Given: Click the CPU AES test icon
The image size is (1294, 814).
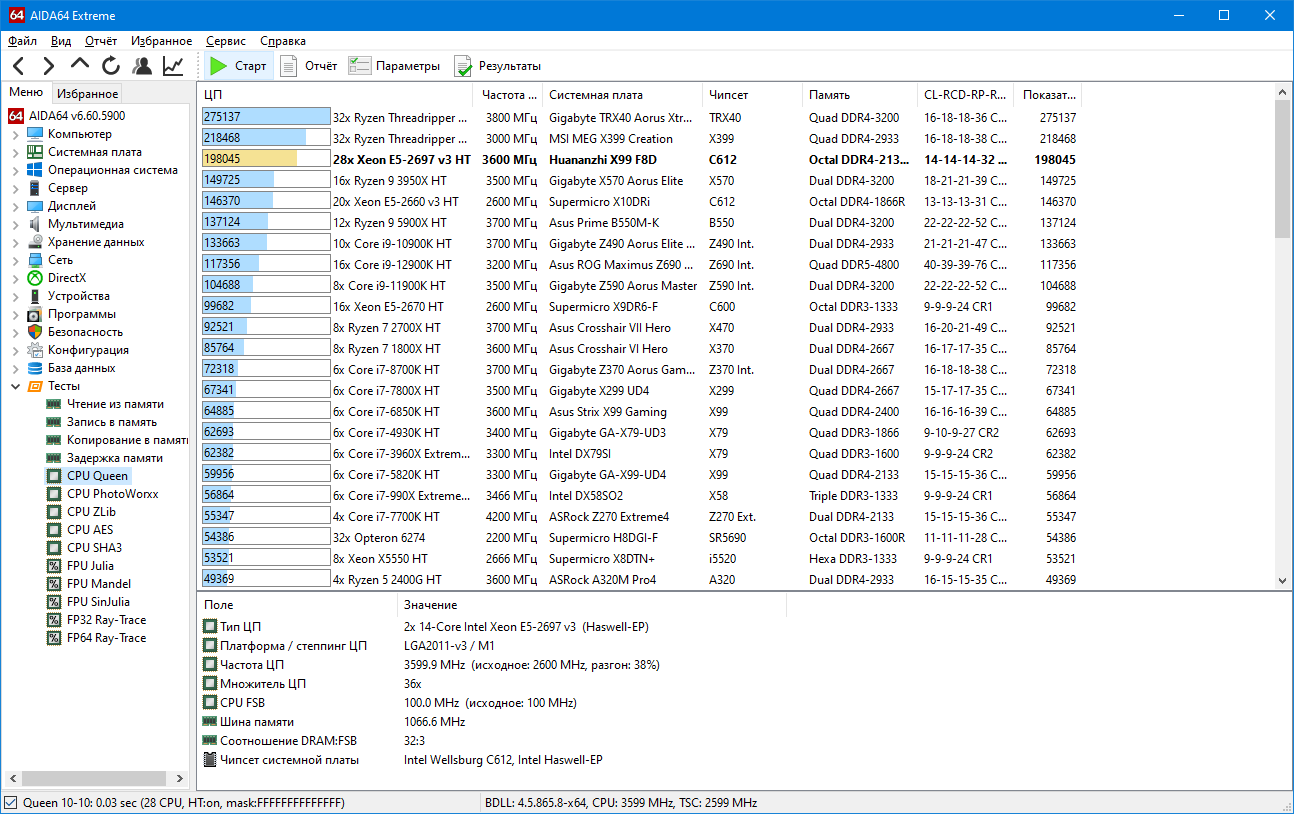Looking at the screenshot, I should (54, 530).
